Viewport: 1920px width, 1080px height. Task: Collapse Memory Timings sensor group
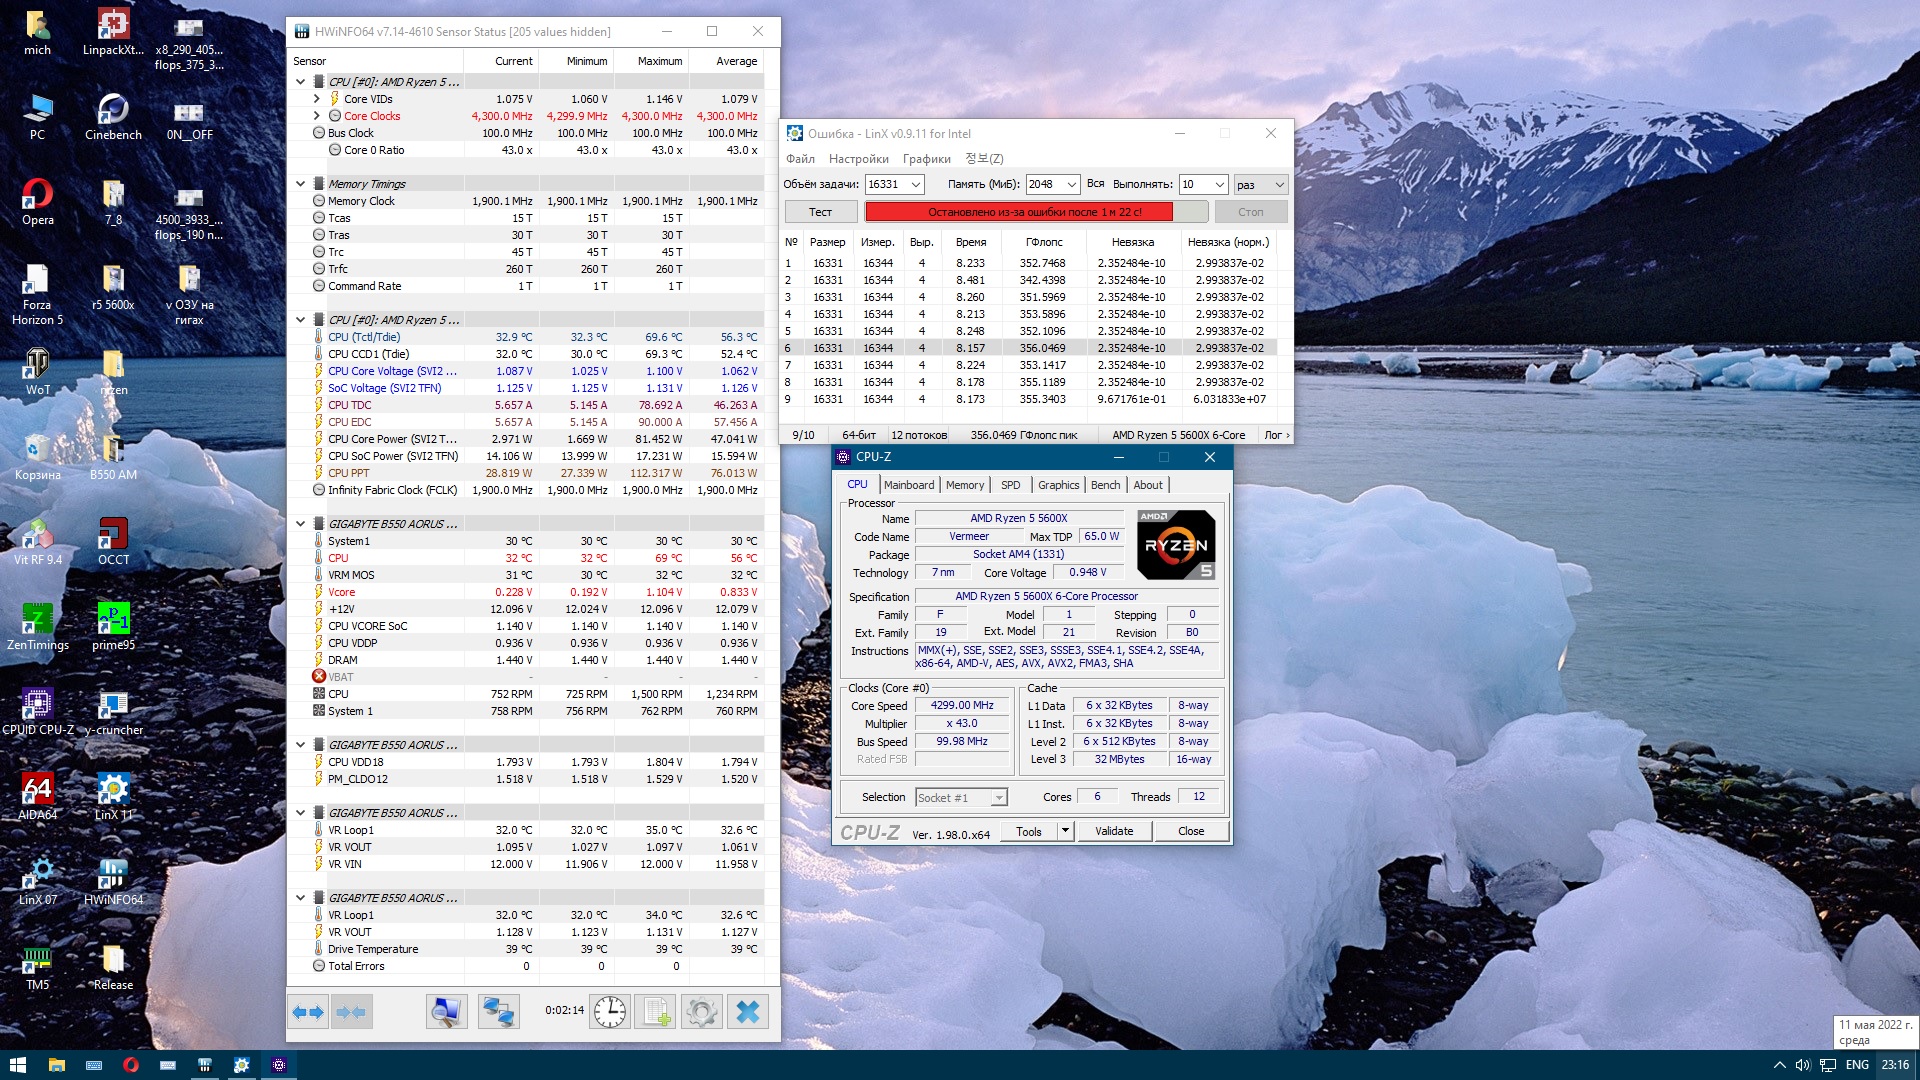pyautogui.click(x=300, y=184)
